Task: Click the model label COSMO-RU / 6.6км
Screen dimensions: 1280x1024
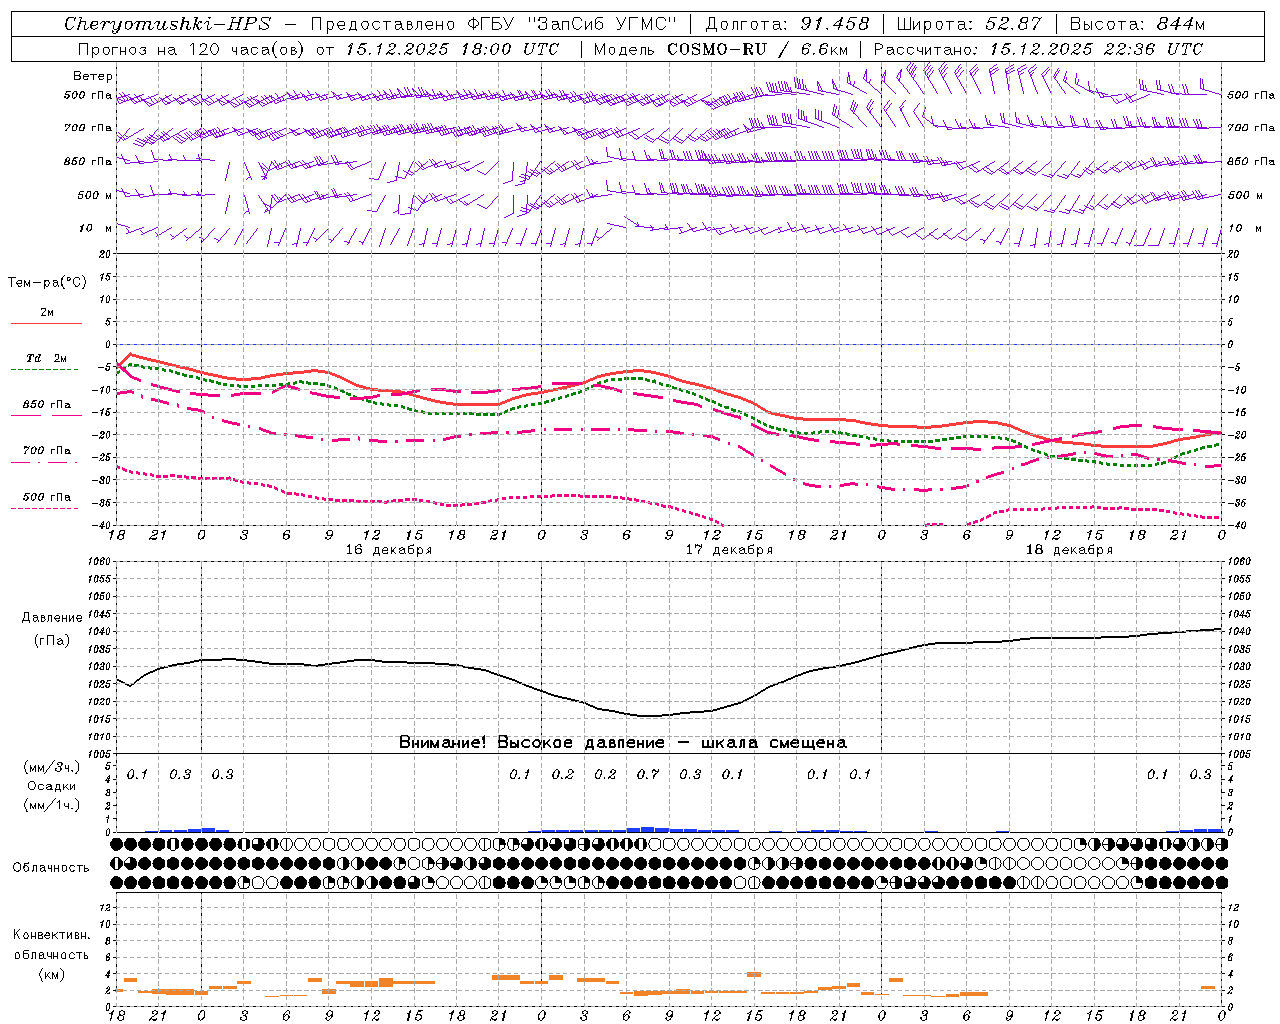Action: click(758, 49)
